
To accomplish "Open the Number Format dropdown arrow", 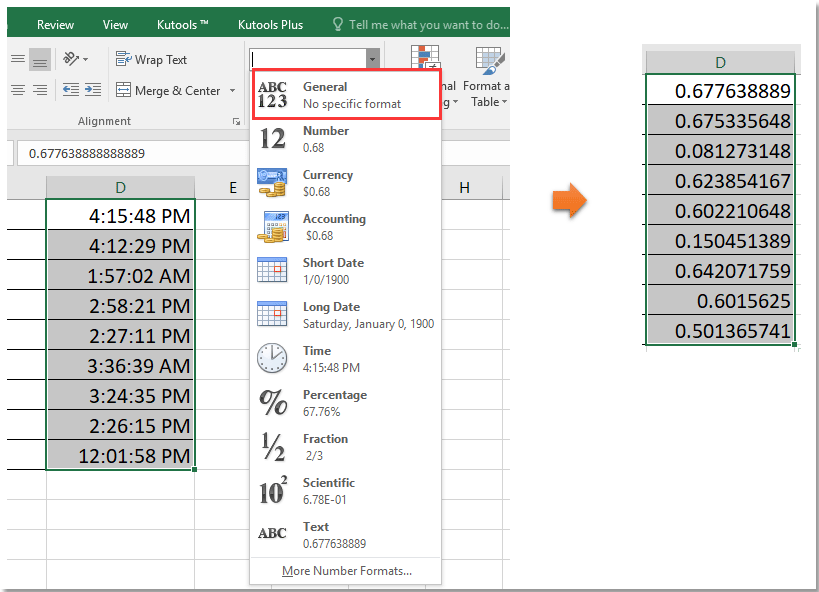I will click(373, 59).
